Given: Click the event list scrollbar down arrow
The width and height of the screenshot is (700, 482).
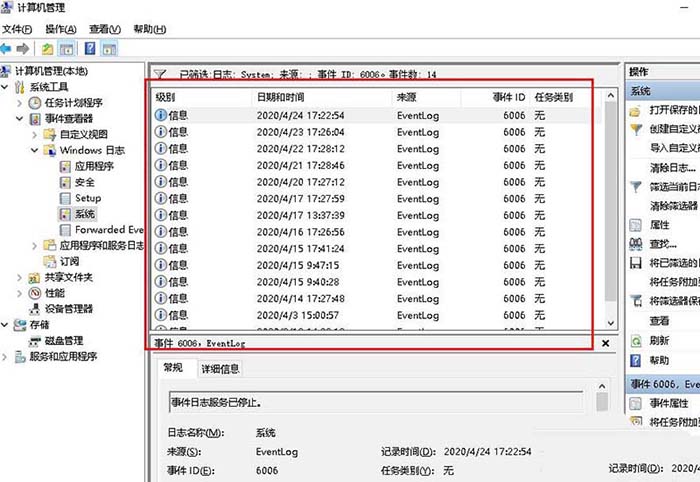Looking at the screenshot, I should click(610, 323).
